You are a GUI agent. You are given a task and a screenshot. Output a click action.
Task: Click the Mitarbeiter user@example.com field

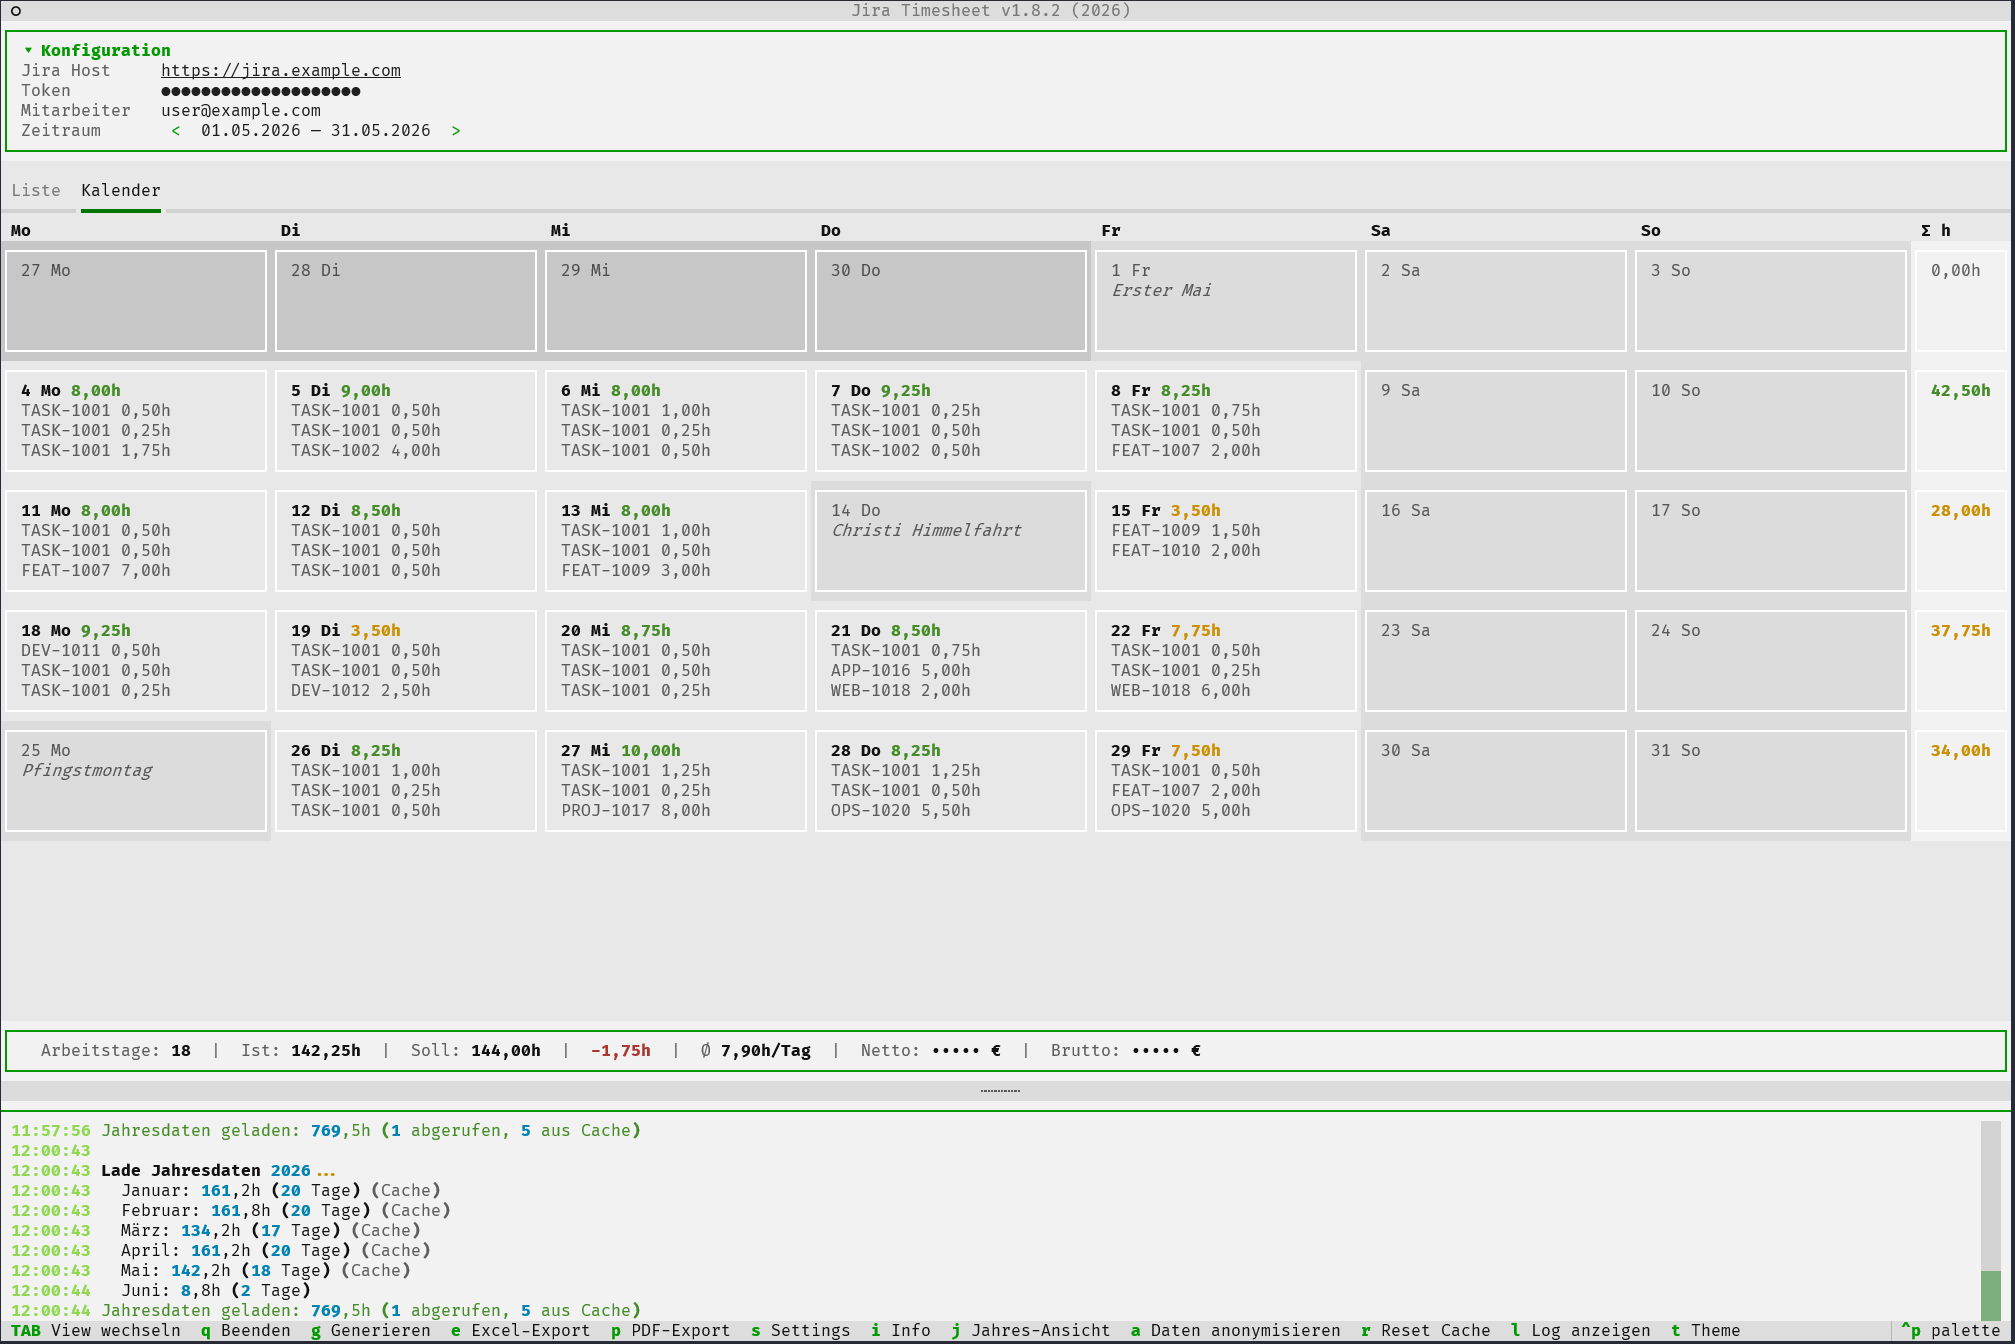tap(241, 110)
